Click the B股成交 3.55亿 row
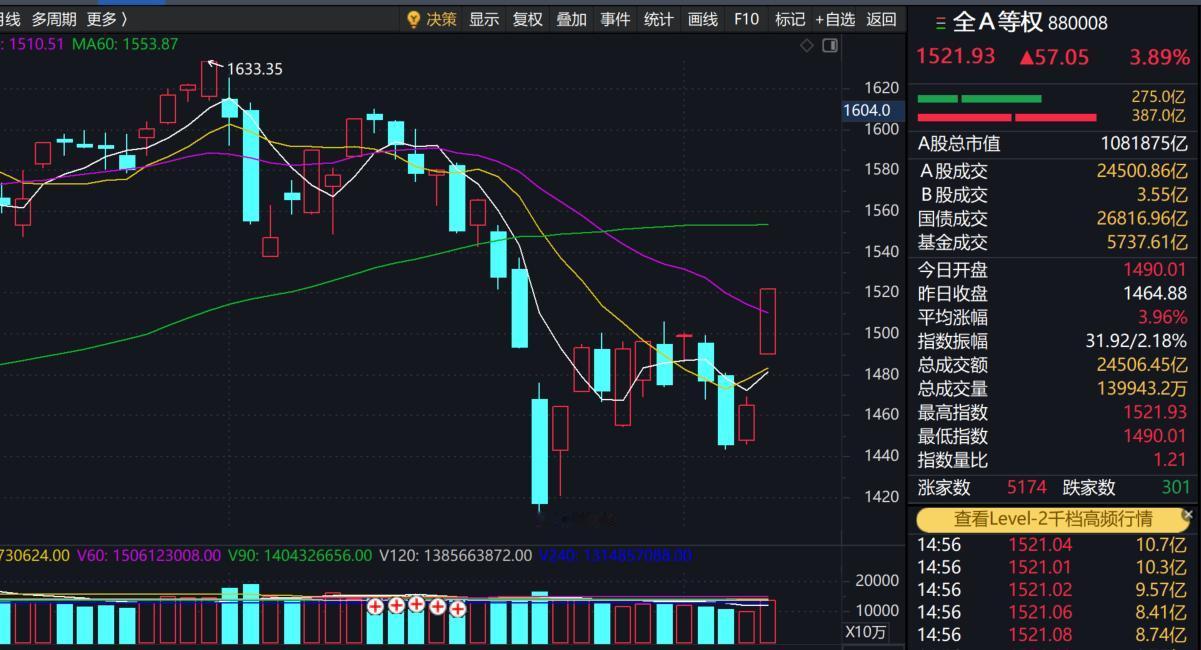Viewport: 1201px width, 650px height. click(x=1052, y=195)
